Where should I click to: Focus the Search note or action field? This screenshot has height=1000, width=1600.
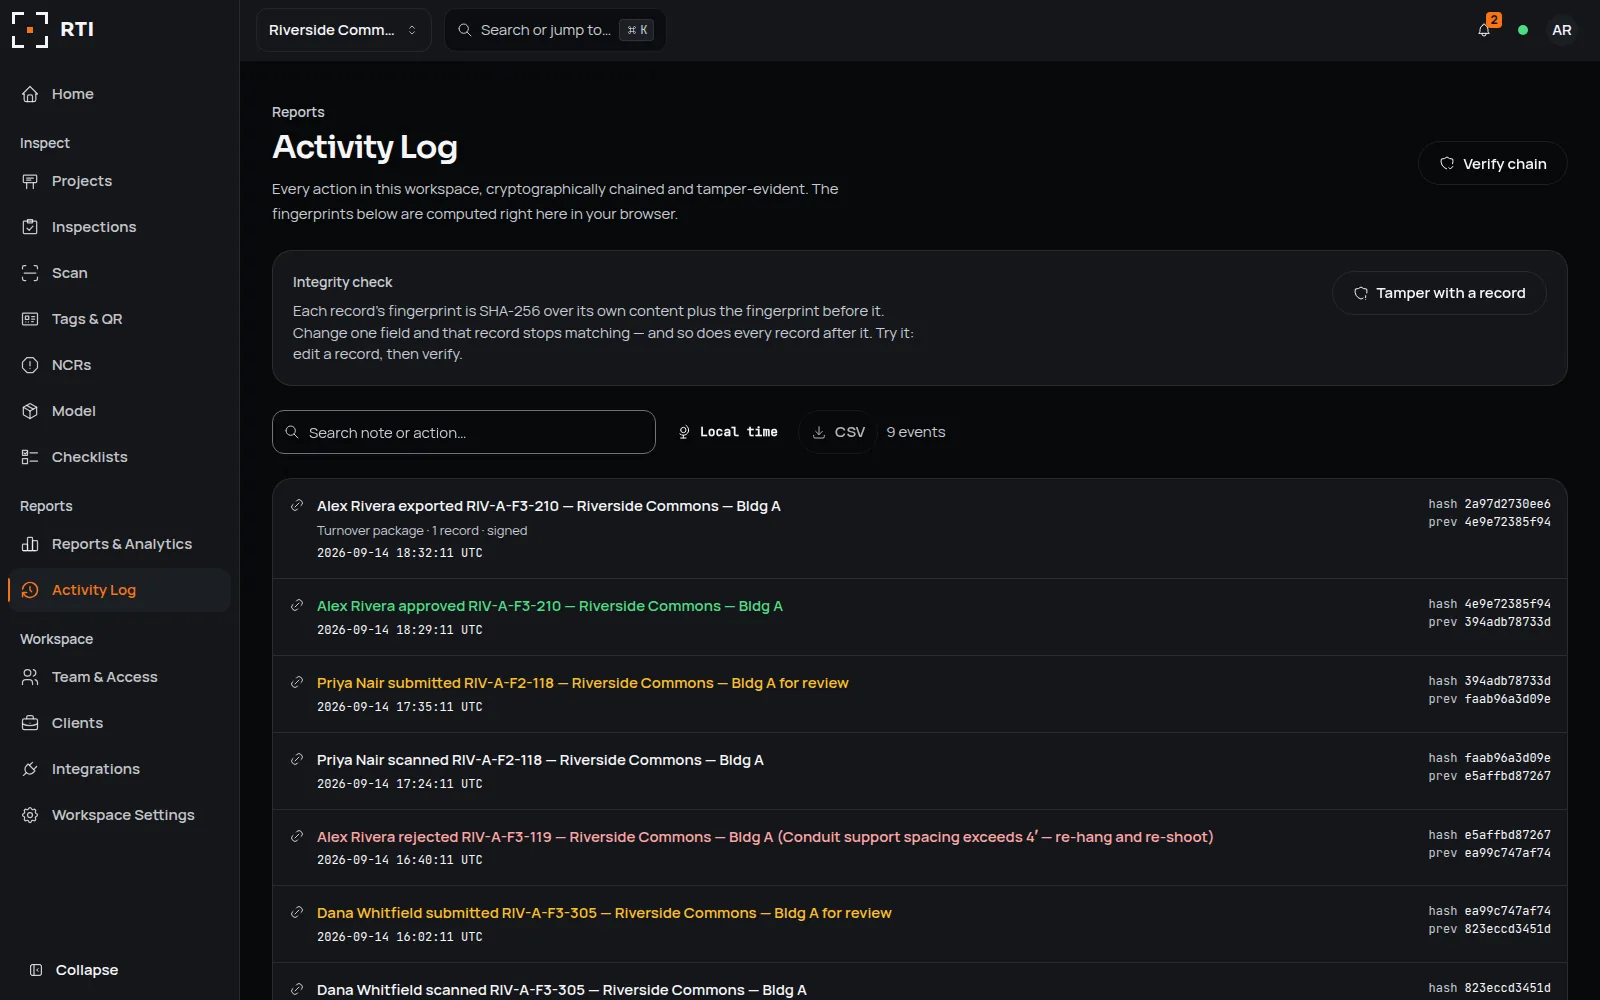tap(464, 432)
